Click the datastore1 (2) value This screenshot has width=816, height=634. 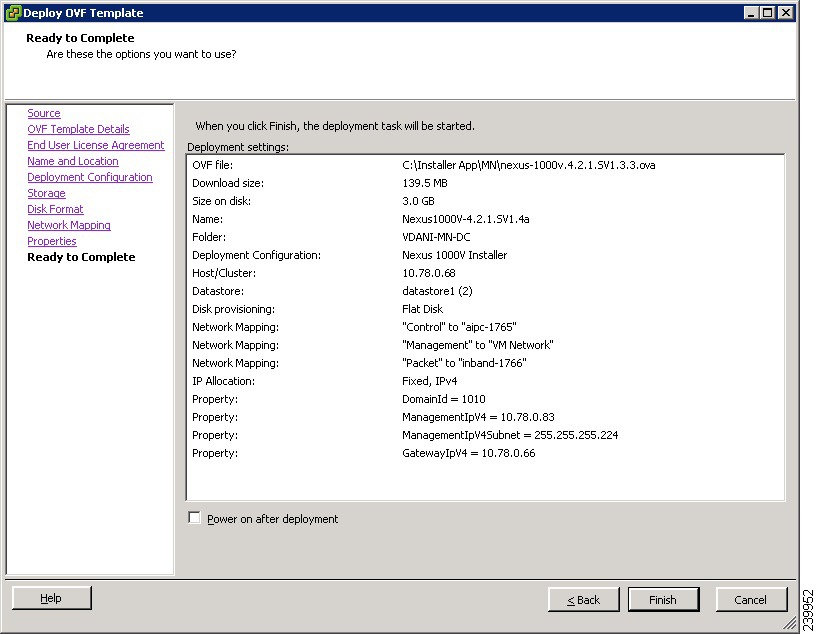437,291
